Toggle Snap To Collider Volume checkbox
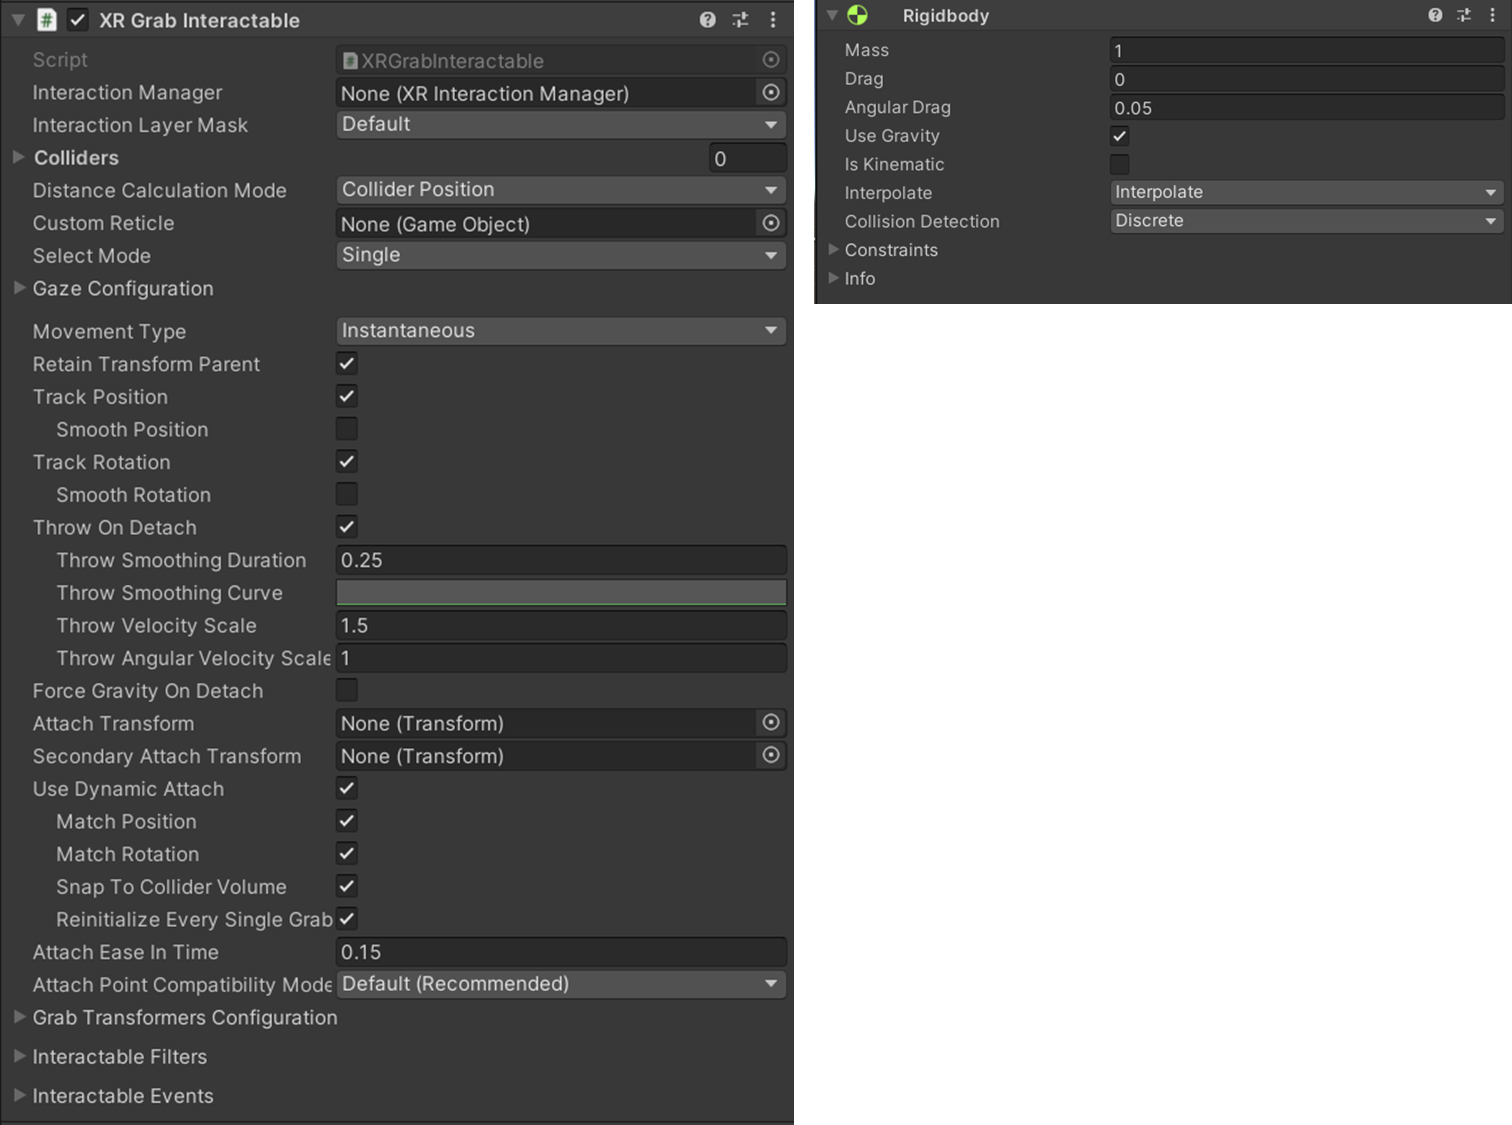Screen dimensions: 1512x1125 [347, 886]
